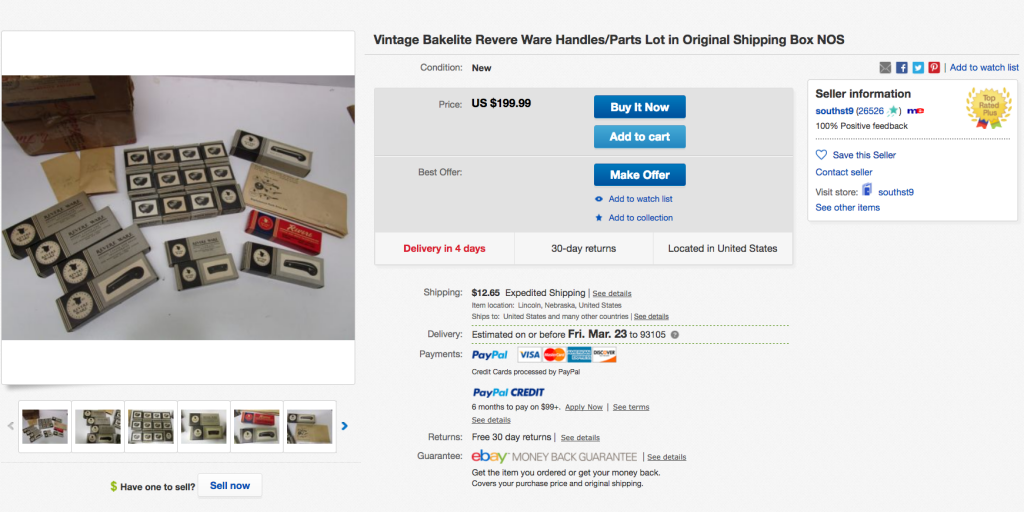The image size is (1024, 512).
Task: Click the Make Offer button
Action: tap(639, 175)
